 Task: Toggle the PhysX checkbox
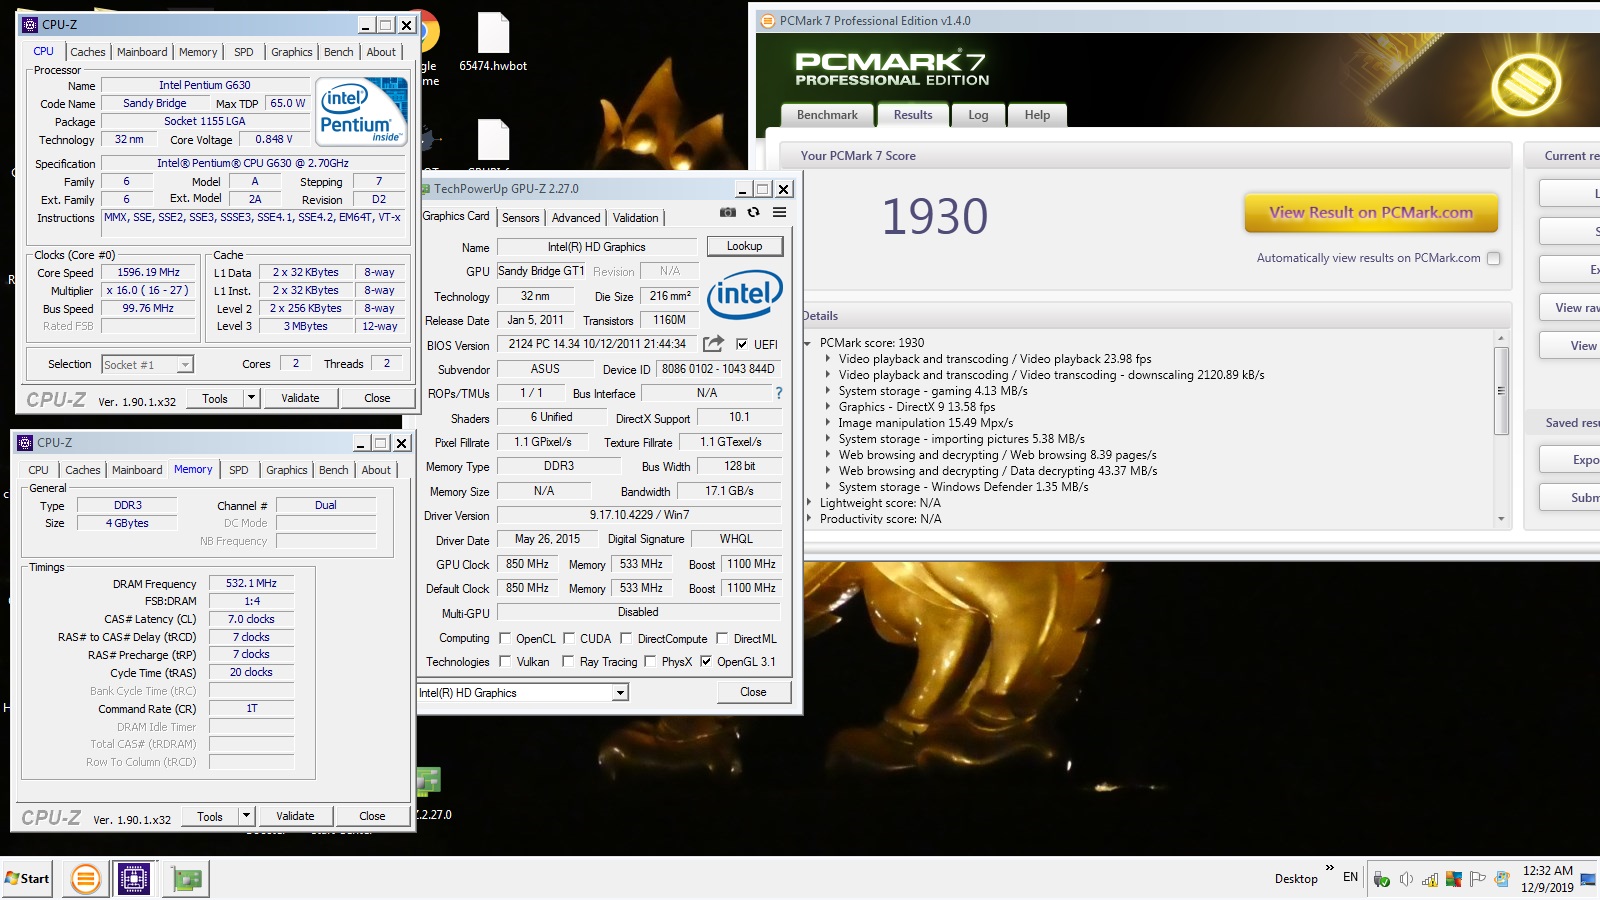click(x=650, y=661)
